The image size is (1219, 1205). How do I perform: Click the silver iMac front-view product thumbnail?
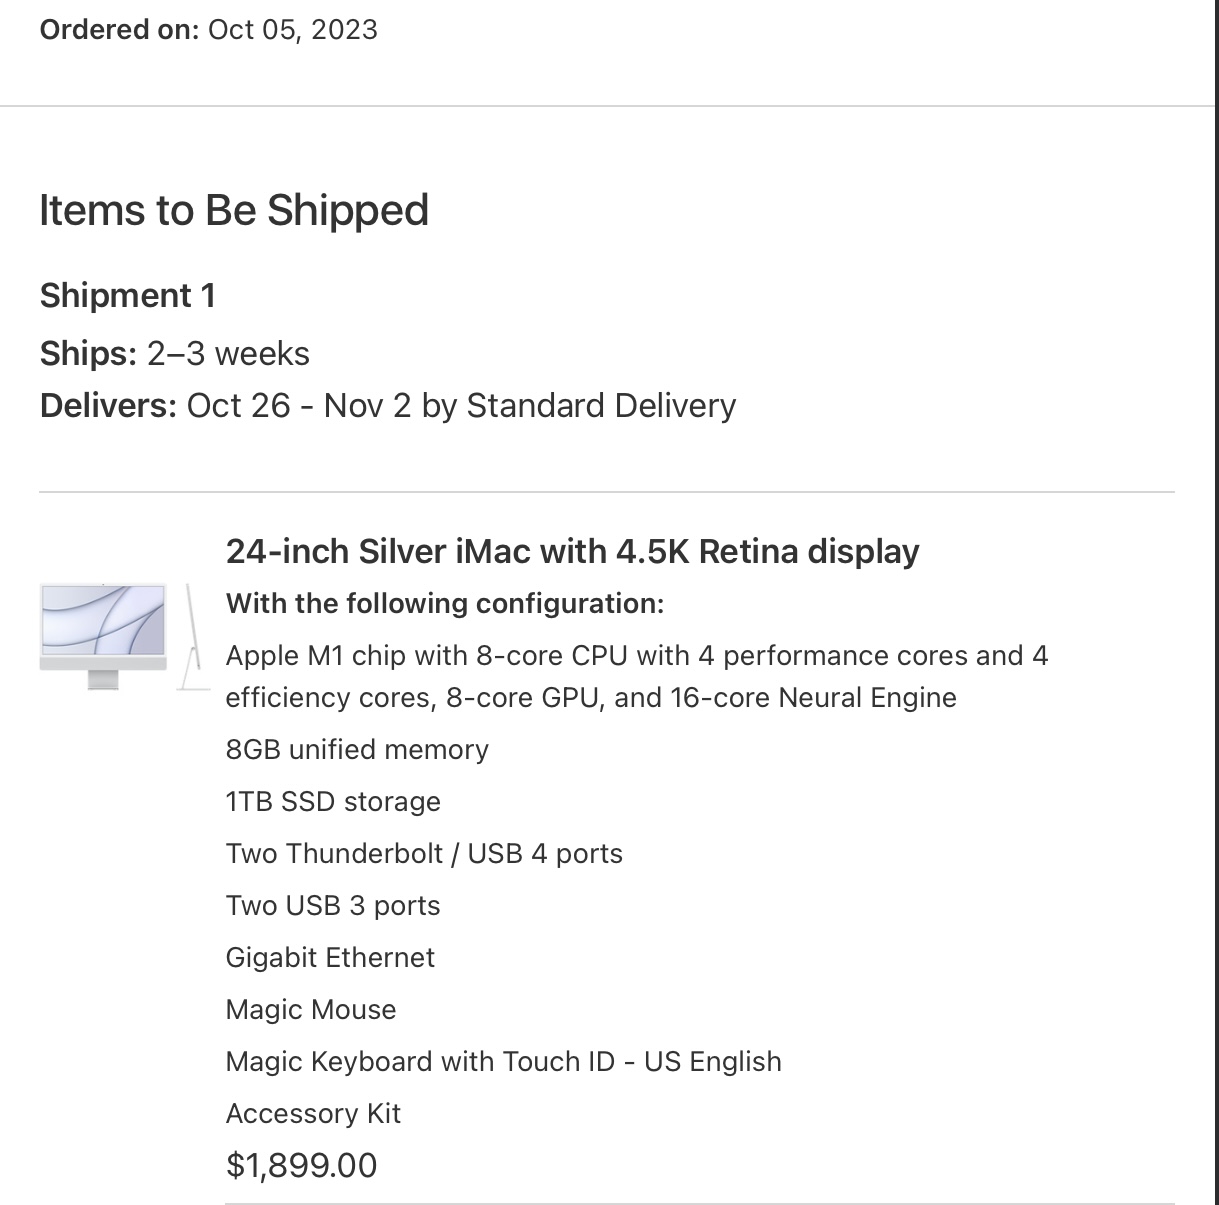pyautogui.click(x=103, y=635)
